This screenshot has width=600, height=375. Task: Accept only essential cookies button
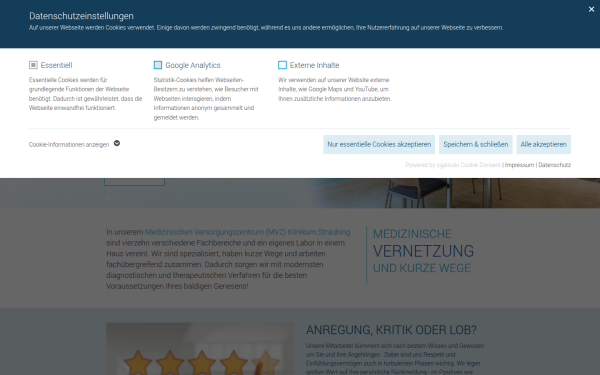pyautogui.click(x=379, y=144)
